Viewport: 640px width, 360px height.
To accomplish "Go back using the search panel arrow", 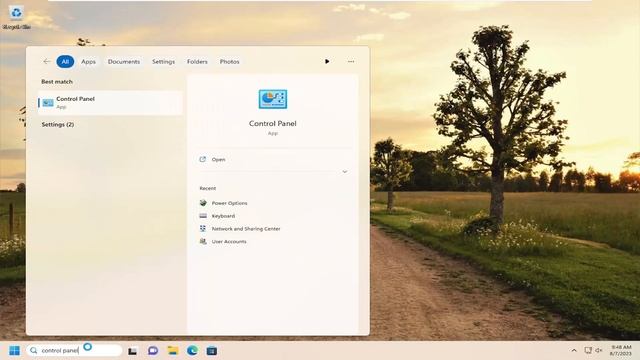I will tap(47, 62).
